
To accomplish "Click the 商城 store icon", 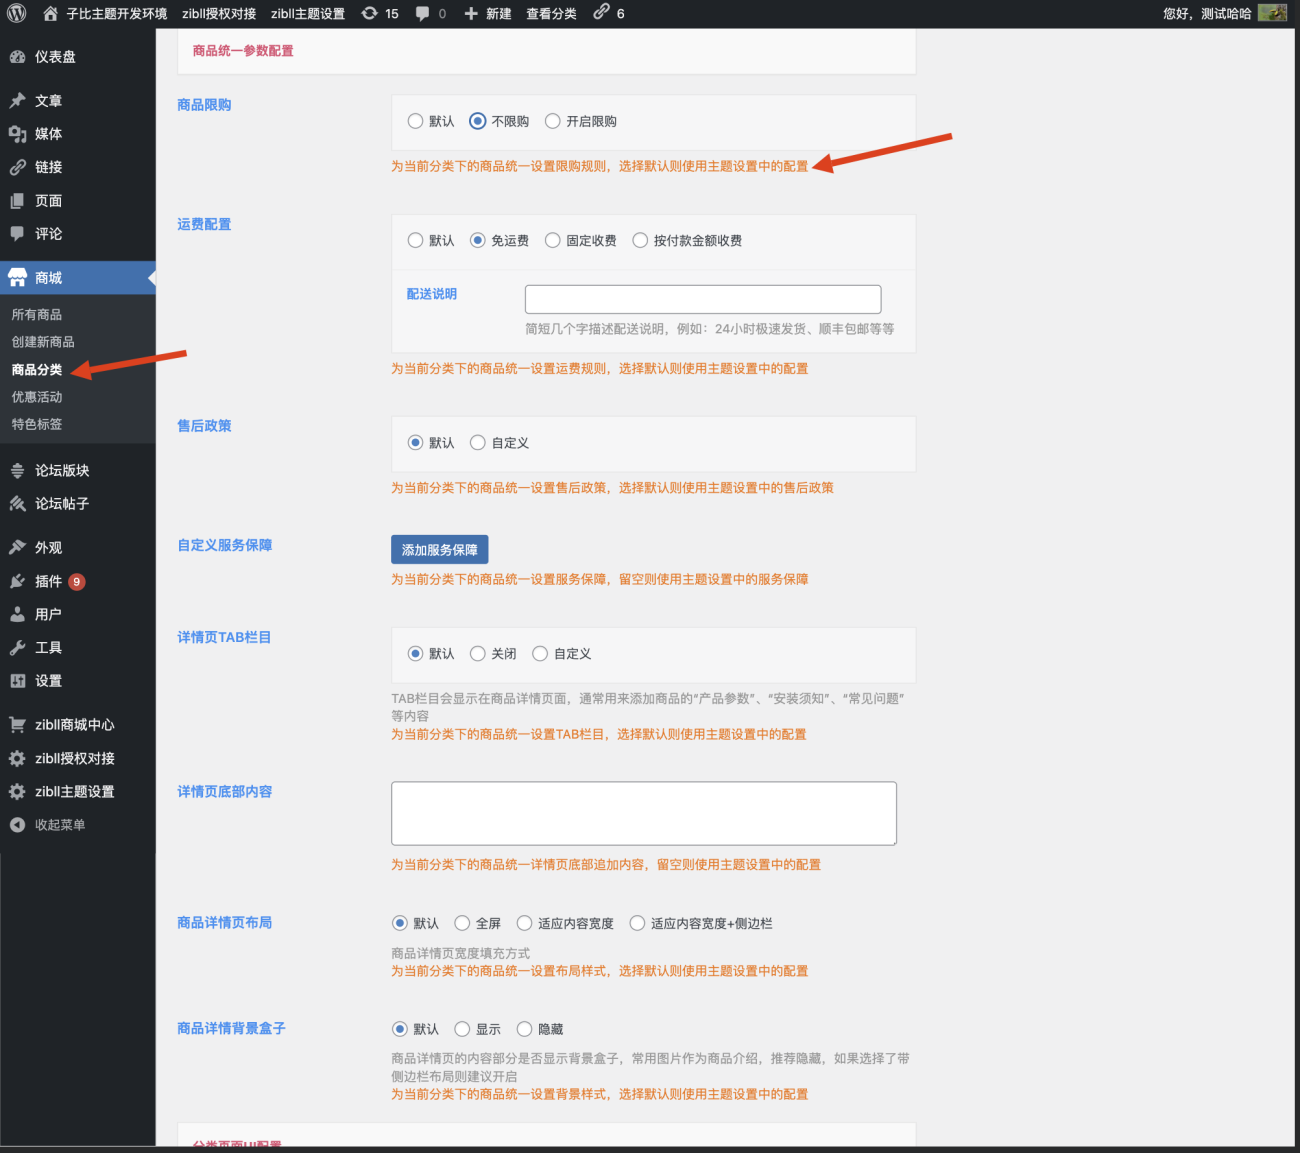I will coord(17,278).
